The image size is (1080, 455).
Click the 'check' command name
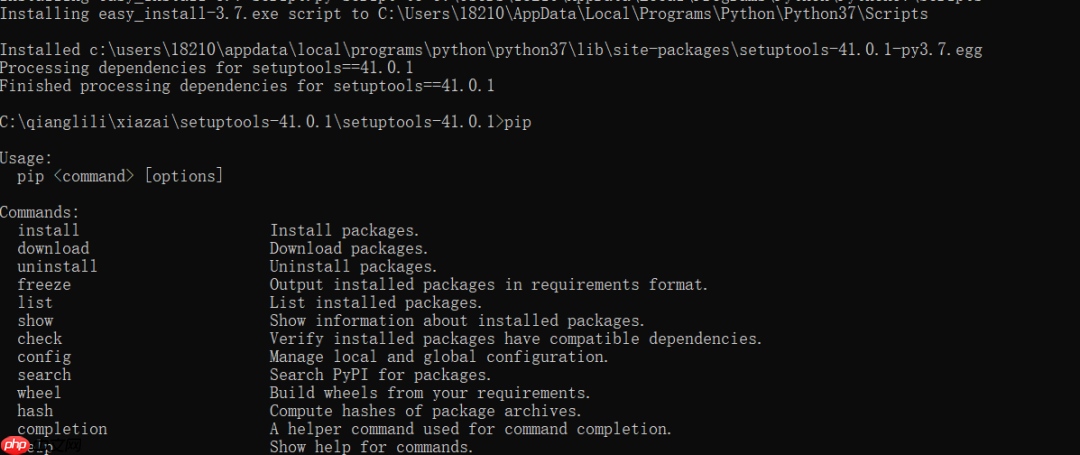(x=40, y=339)
